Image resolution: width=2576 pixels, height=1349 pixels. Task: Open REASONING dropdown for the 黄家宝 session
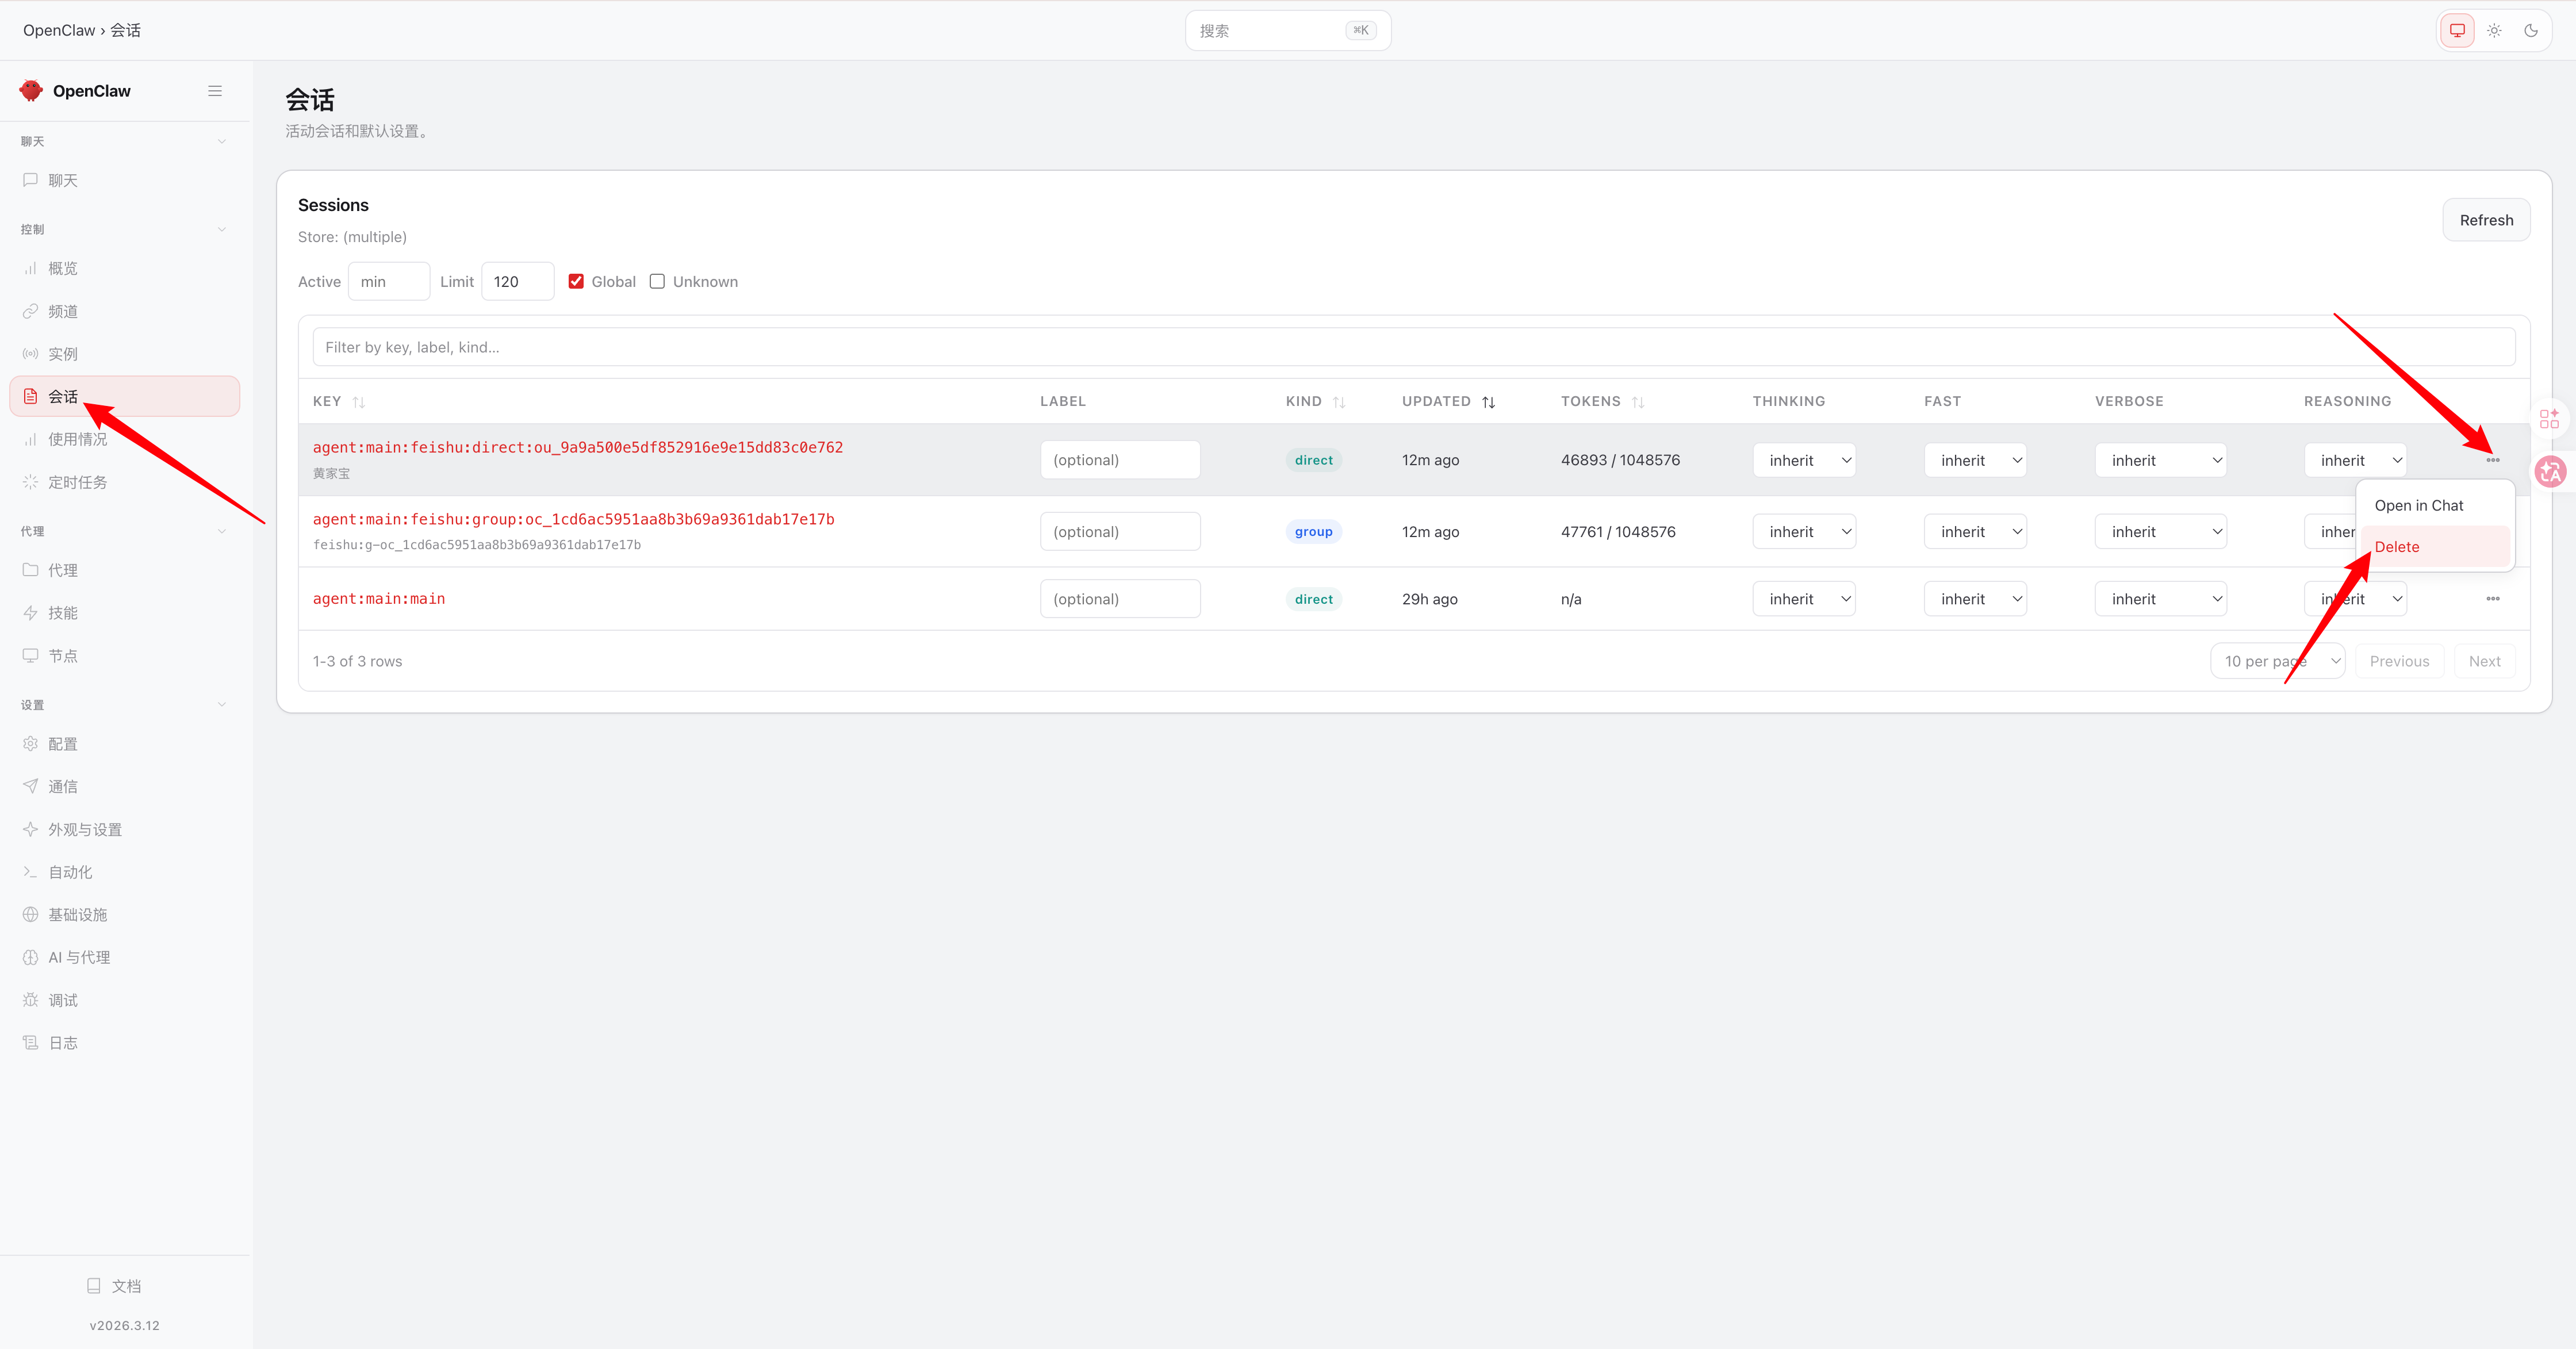click(x=2355, y=460)
